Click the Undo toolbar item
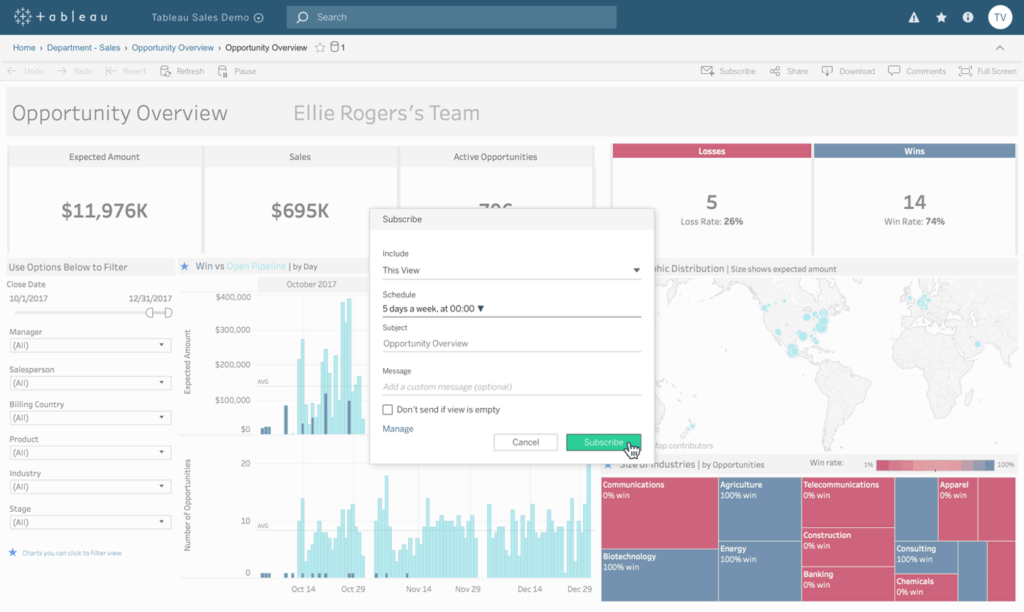The image size is (1024, 612). click(25, 71)
